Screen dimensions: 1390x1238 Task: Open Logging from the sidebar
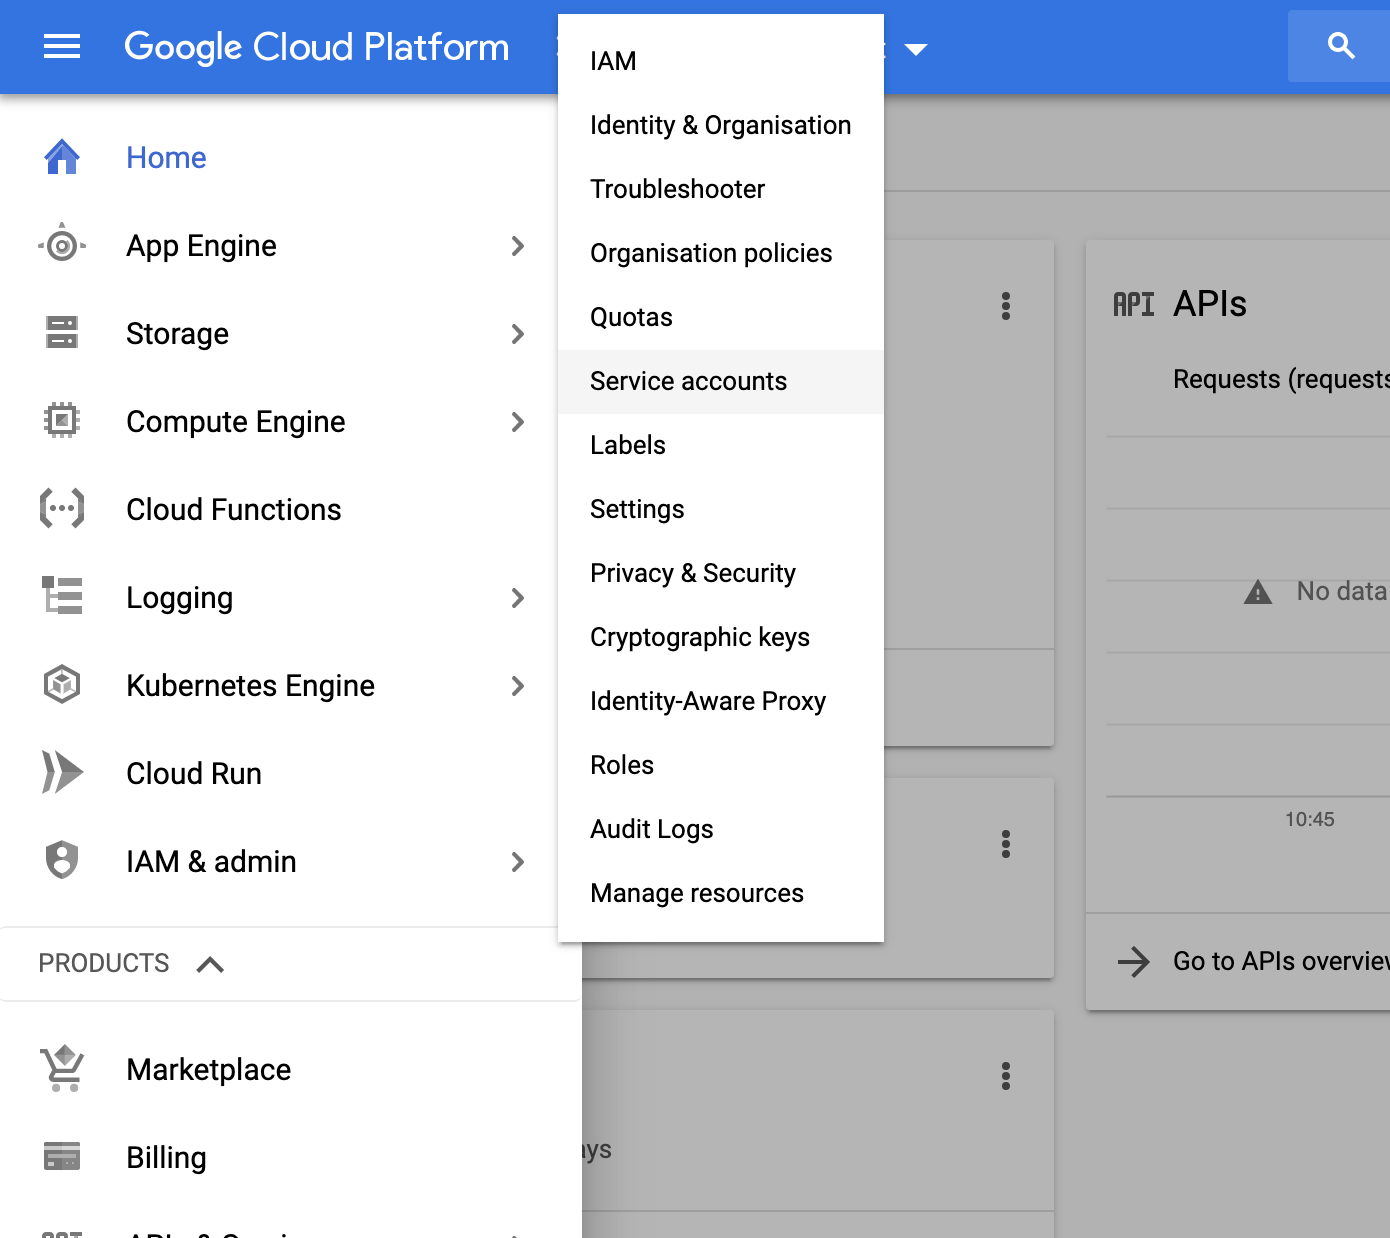tap(179, 597)
